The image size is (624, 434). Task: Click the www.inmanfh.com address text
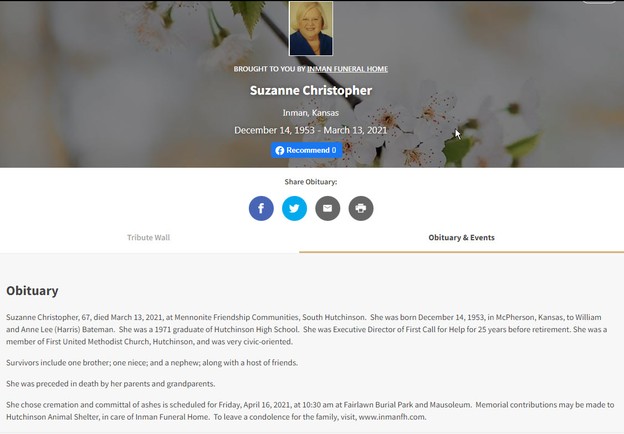pos(392,417)
